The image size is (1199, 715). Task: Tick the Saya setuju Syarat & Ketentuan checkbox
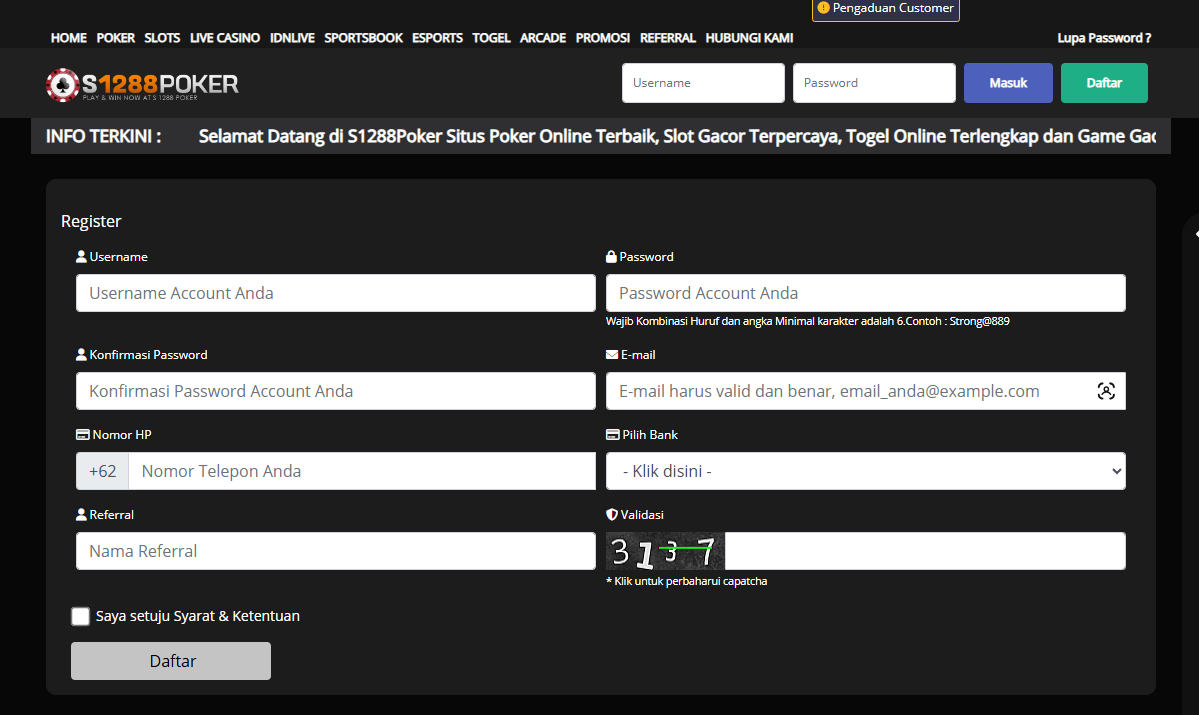[80, 616]
